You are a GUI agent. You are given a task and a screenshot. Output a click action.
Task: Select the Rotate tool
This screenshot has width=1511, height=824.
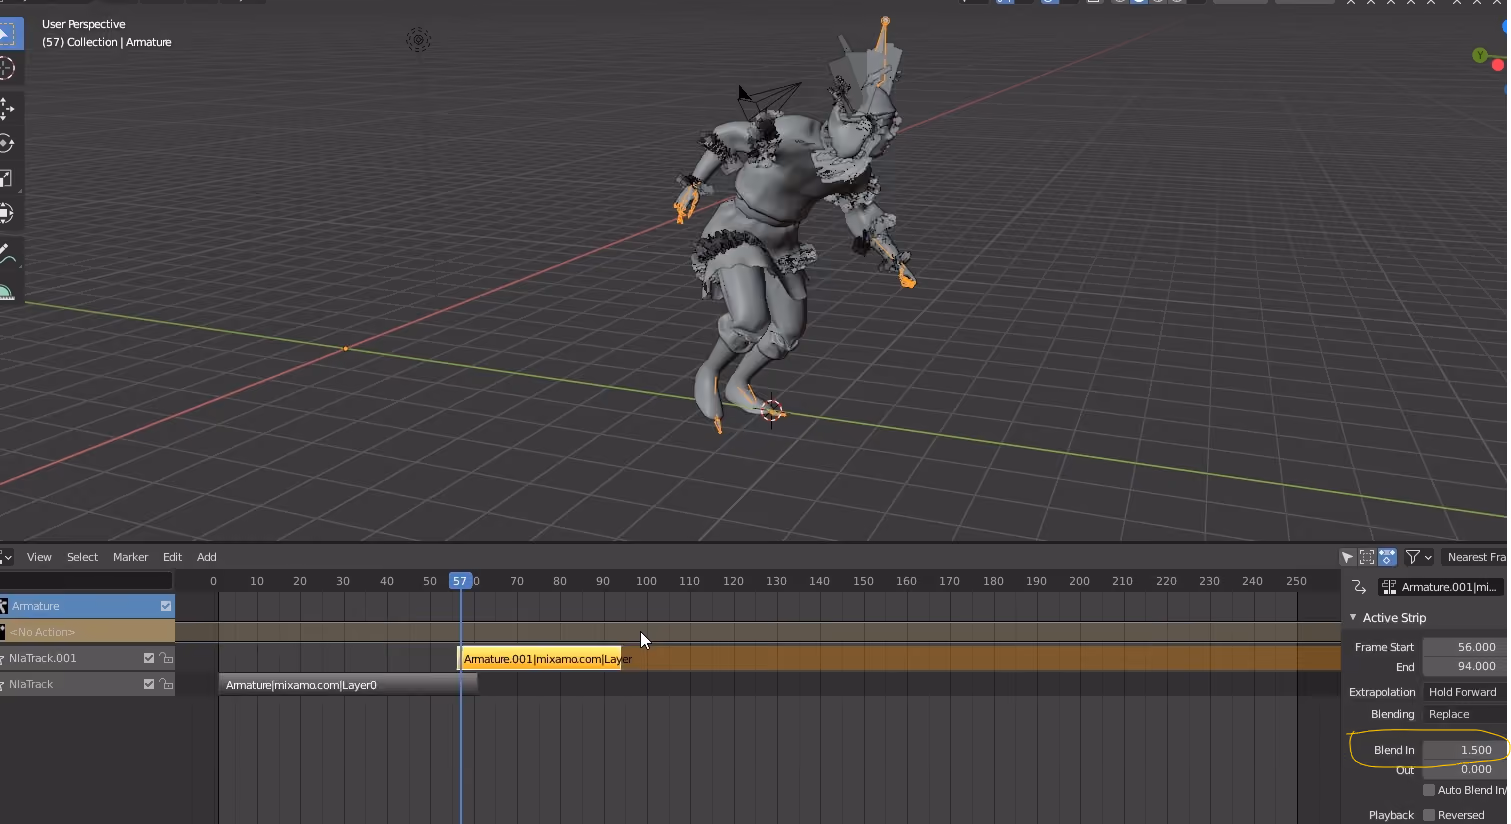pyautogui.click(x=6, y=143)
